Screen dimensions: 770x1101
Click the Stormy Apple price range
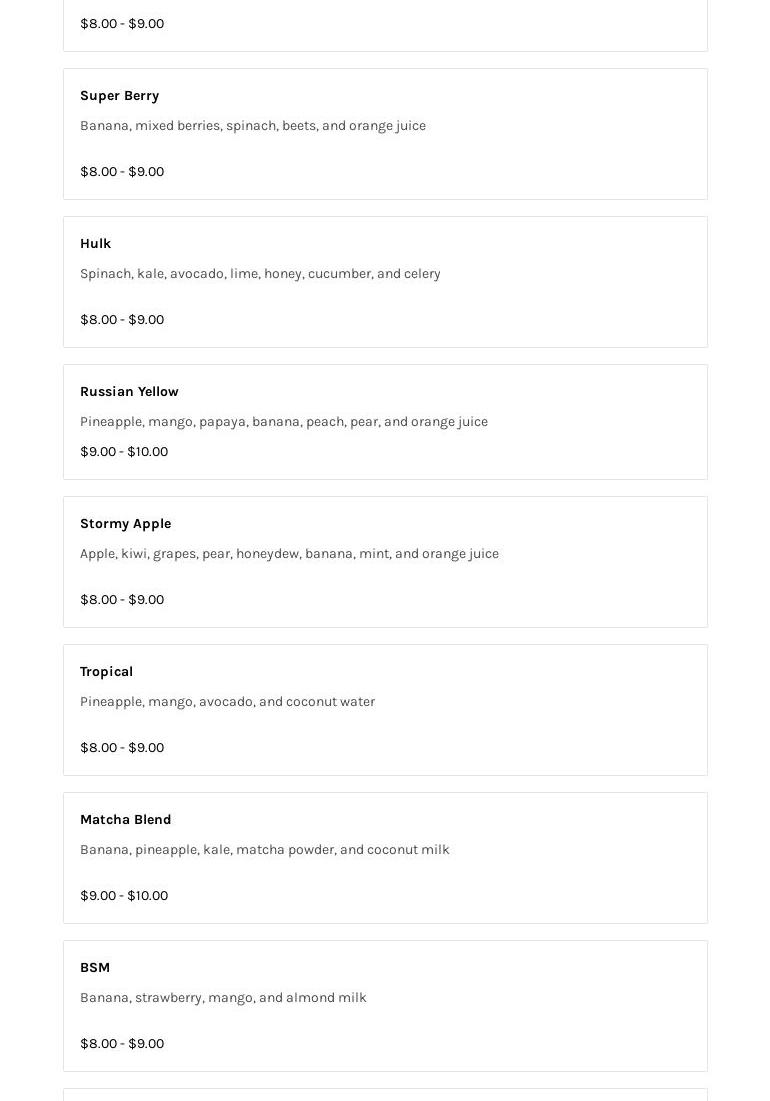(x=122, y=600)
